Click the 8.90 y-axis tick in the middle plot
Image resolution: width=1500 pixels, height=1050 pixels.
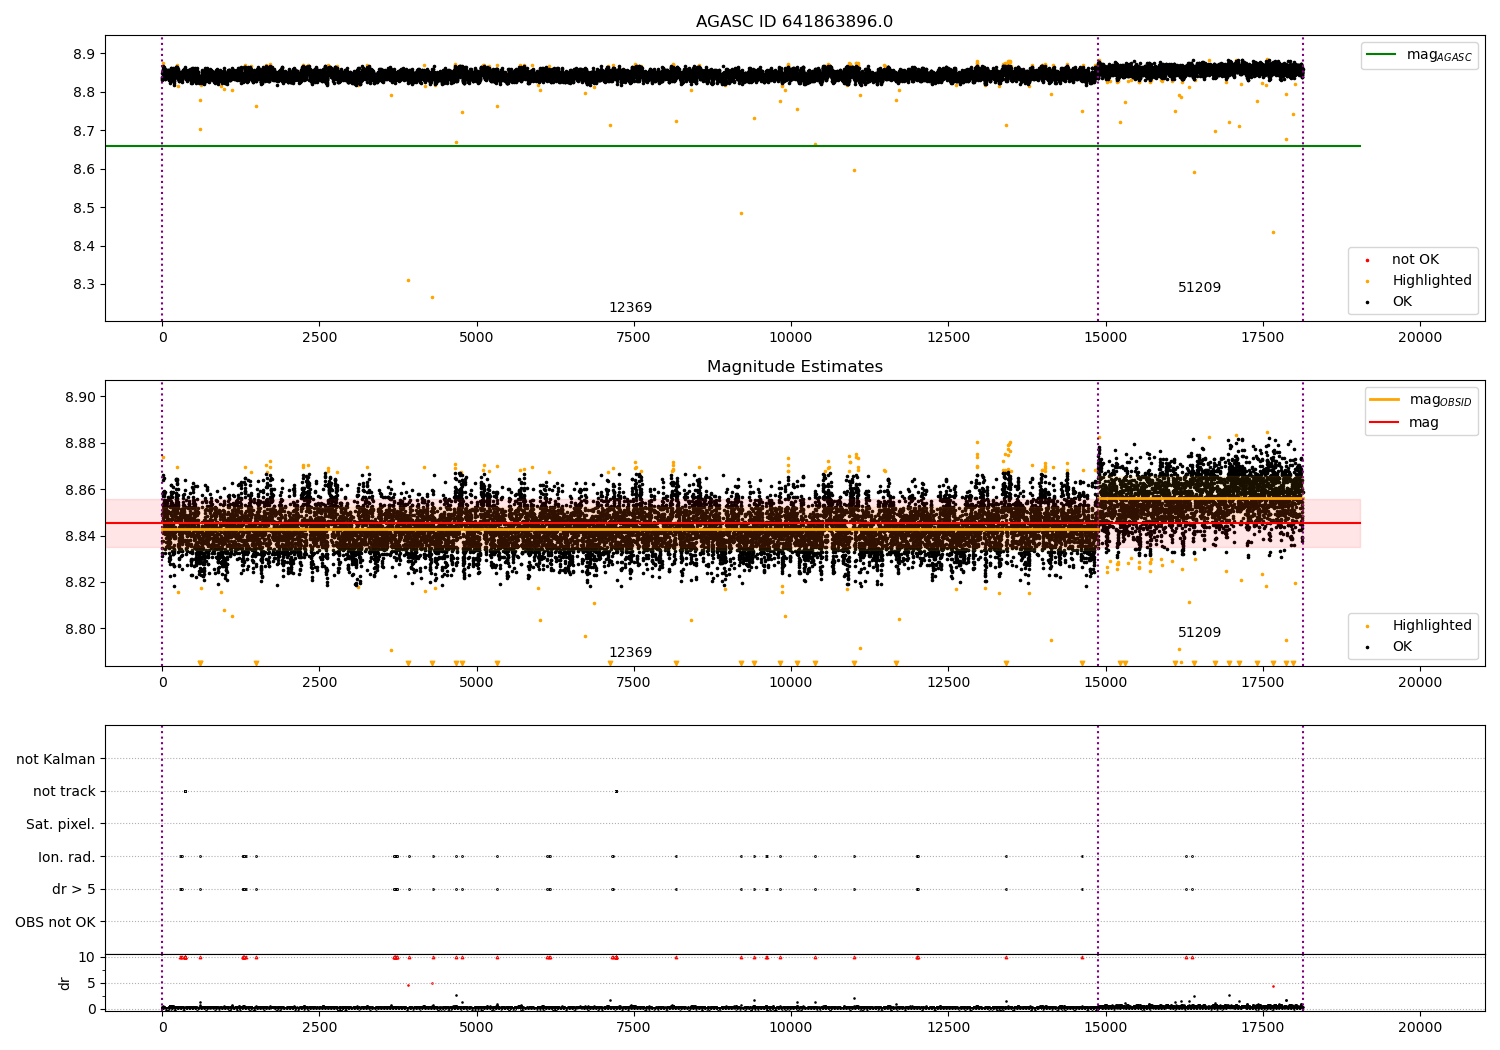click(x=81, y=397)
